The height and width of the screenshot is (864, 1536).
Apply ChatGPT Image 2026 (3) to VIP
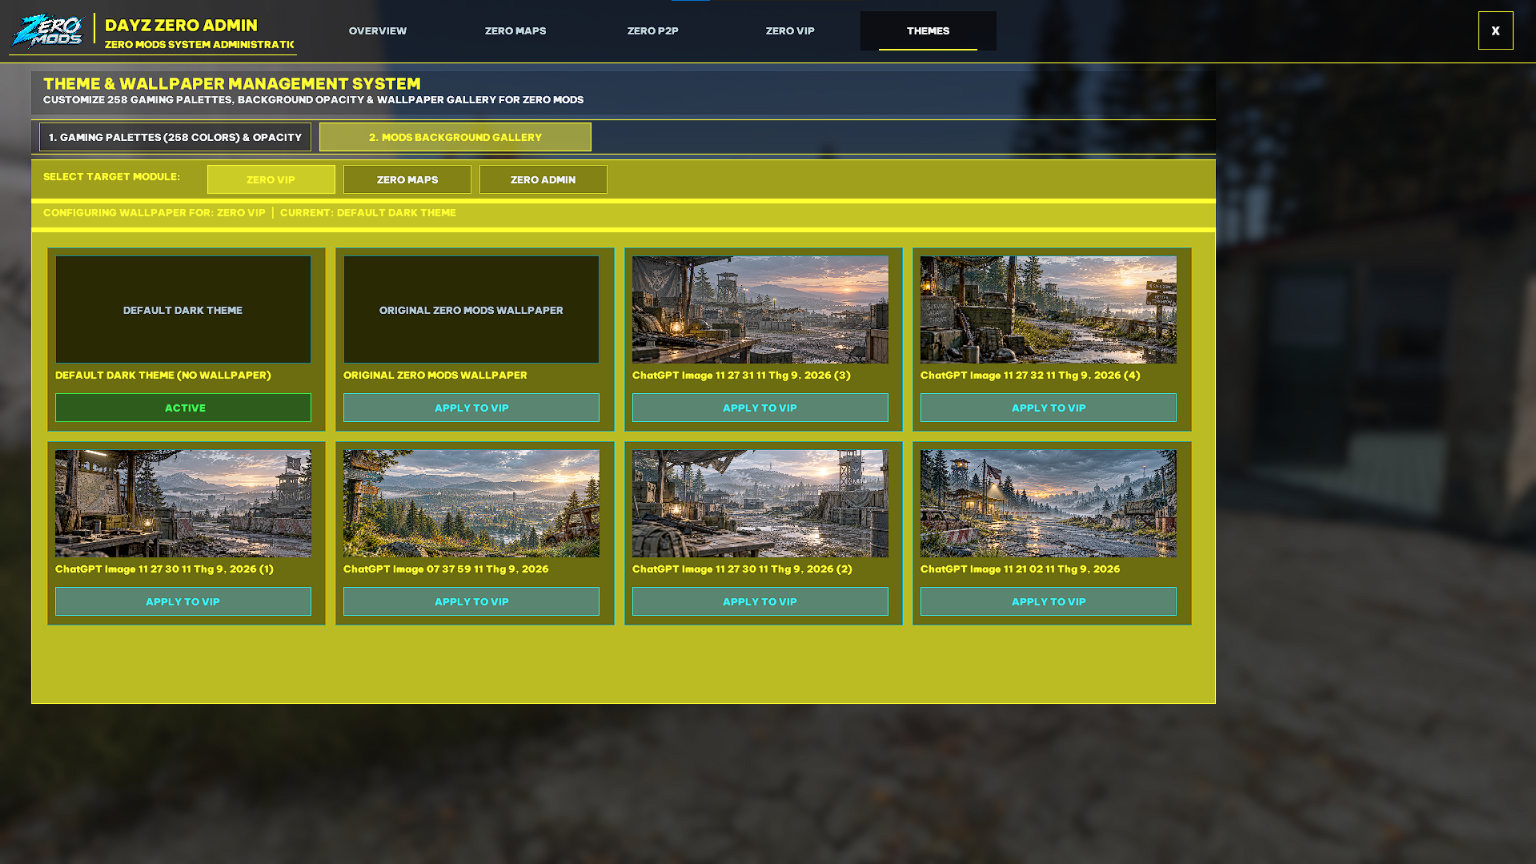pyautogui.click(x=760, y=408)
